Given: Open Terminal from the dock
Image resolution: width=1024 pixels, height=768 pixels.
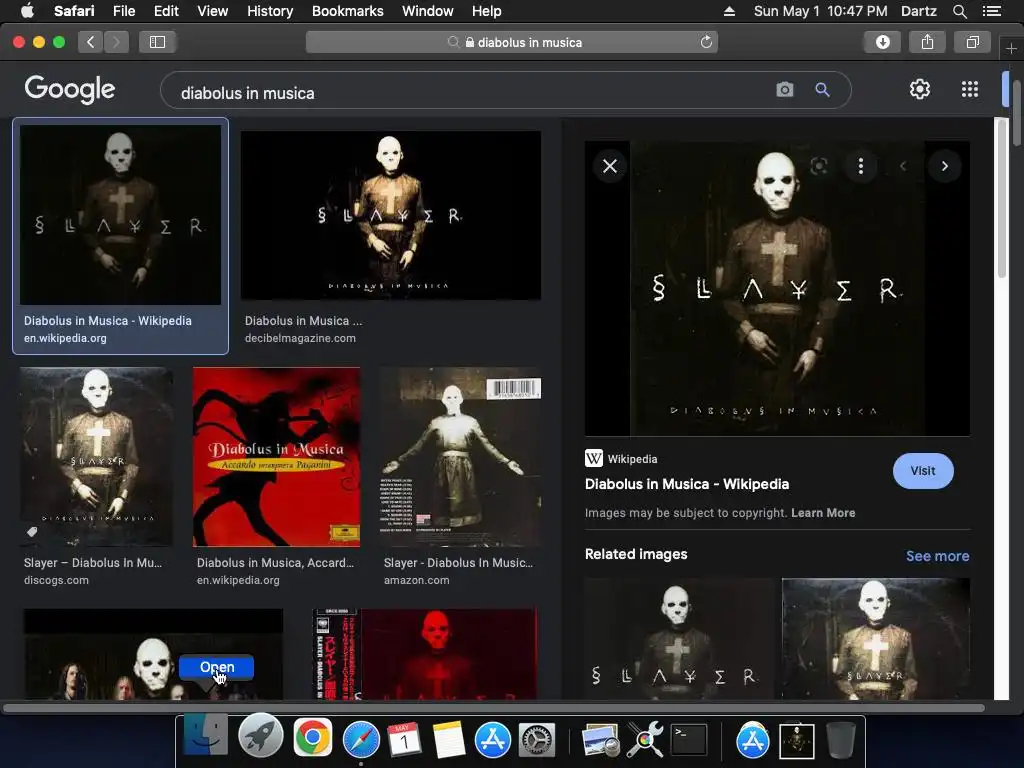Looking at the screenshot, I should point(689,739).
